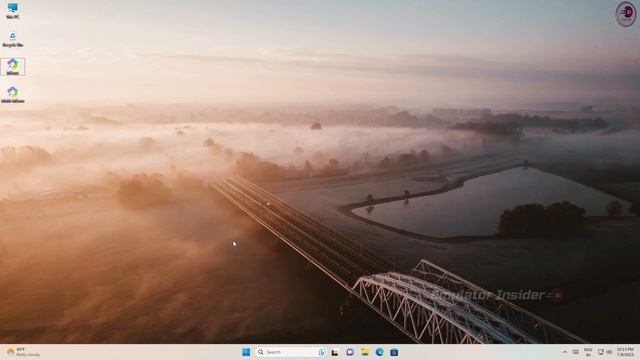Open the Recycle Bin desktop icon

click(13, 40)
